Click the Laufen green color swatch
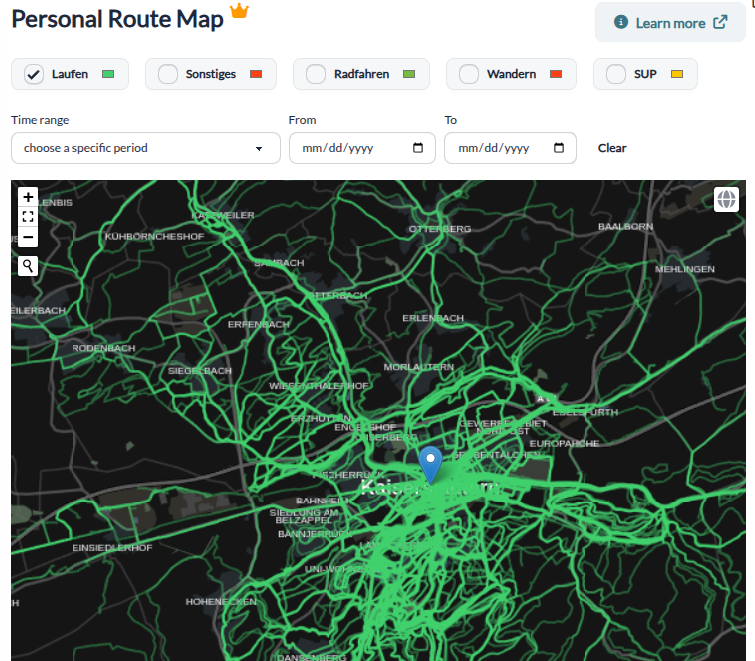 [108, 74]
